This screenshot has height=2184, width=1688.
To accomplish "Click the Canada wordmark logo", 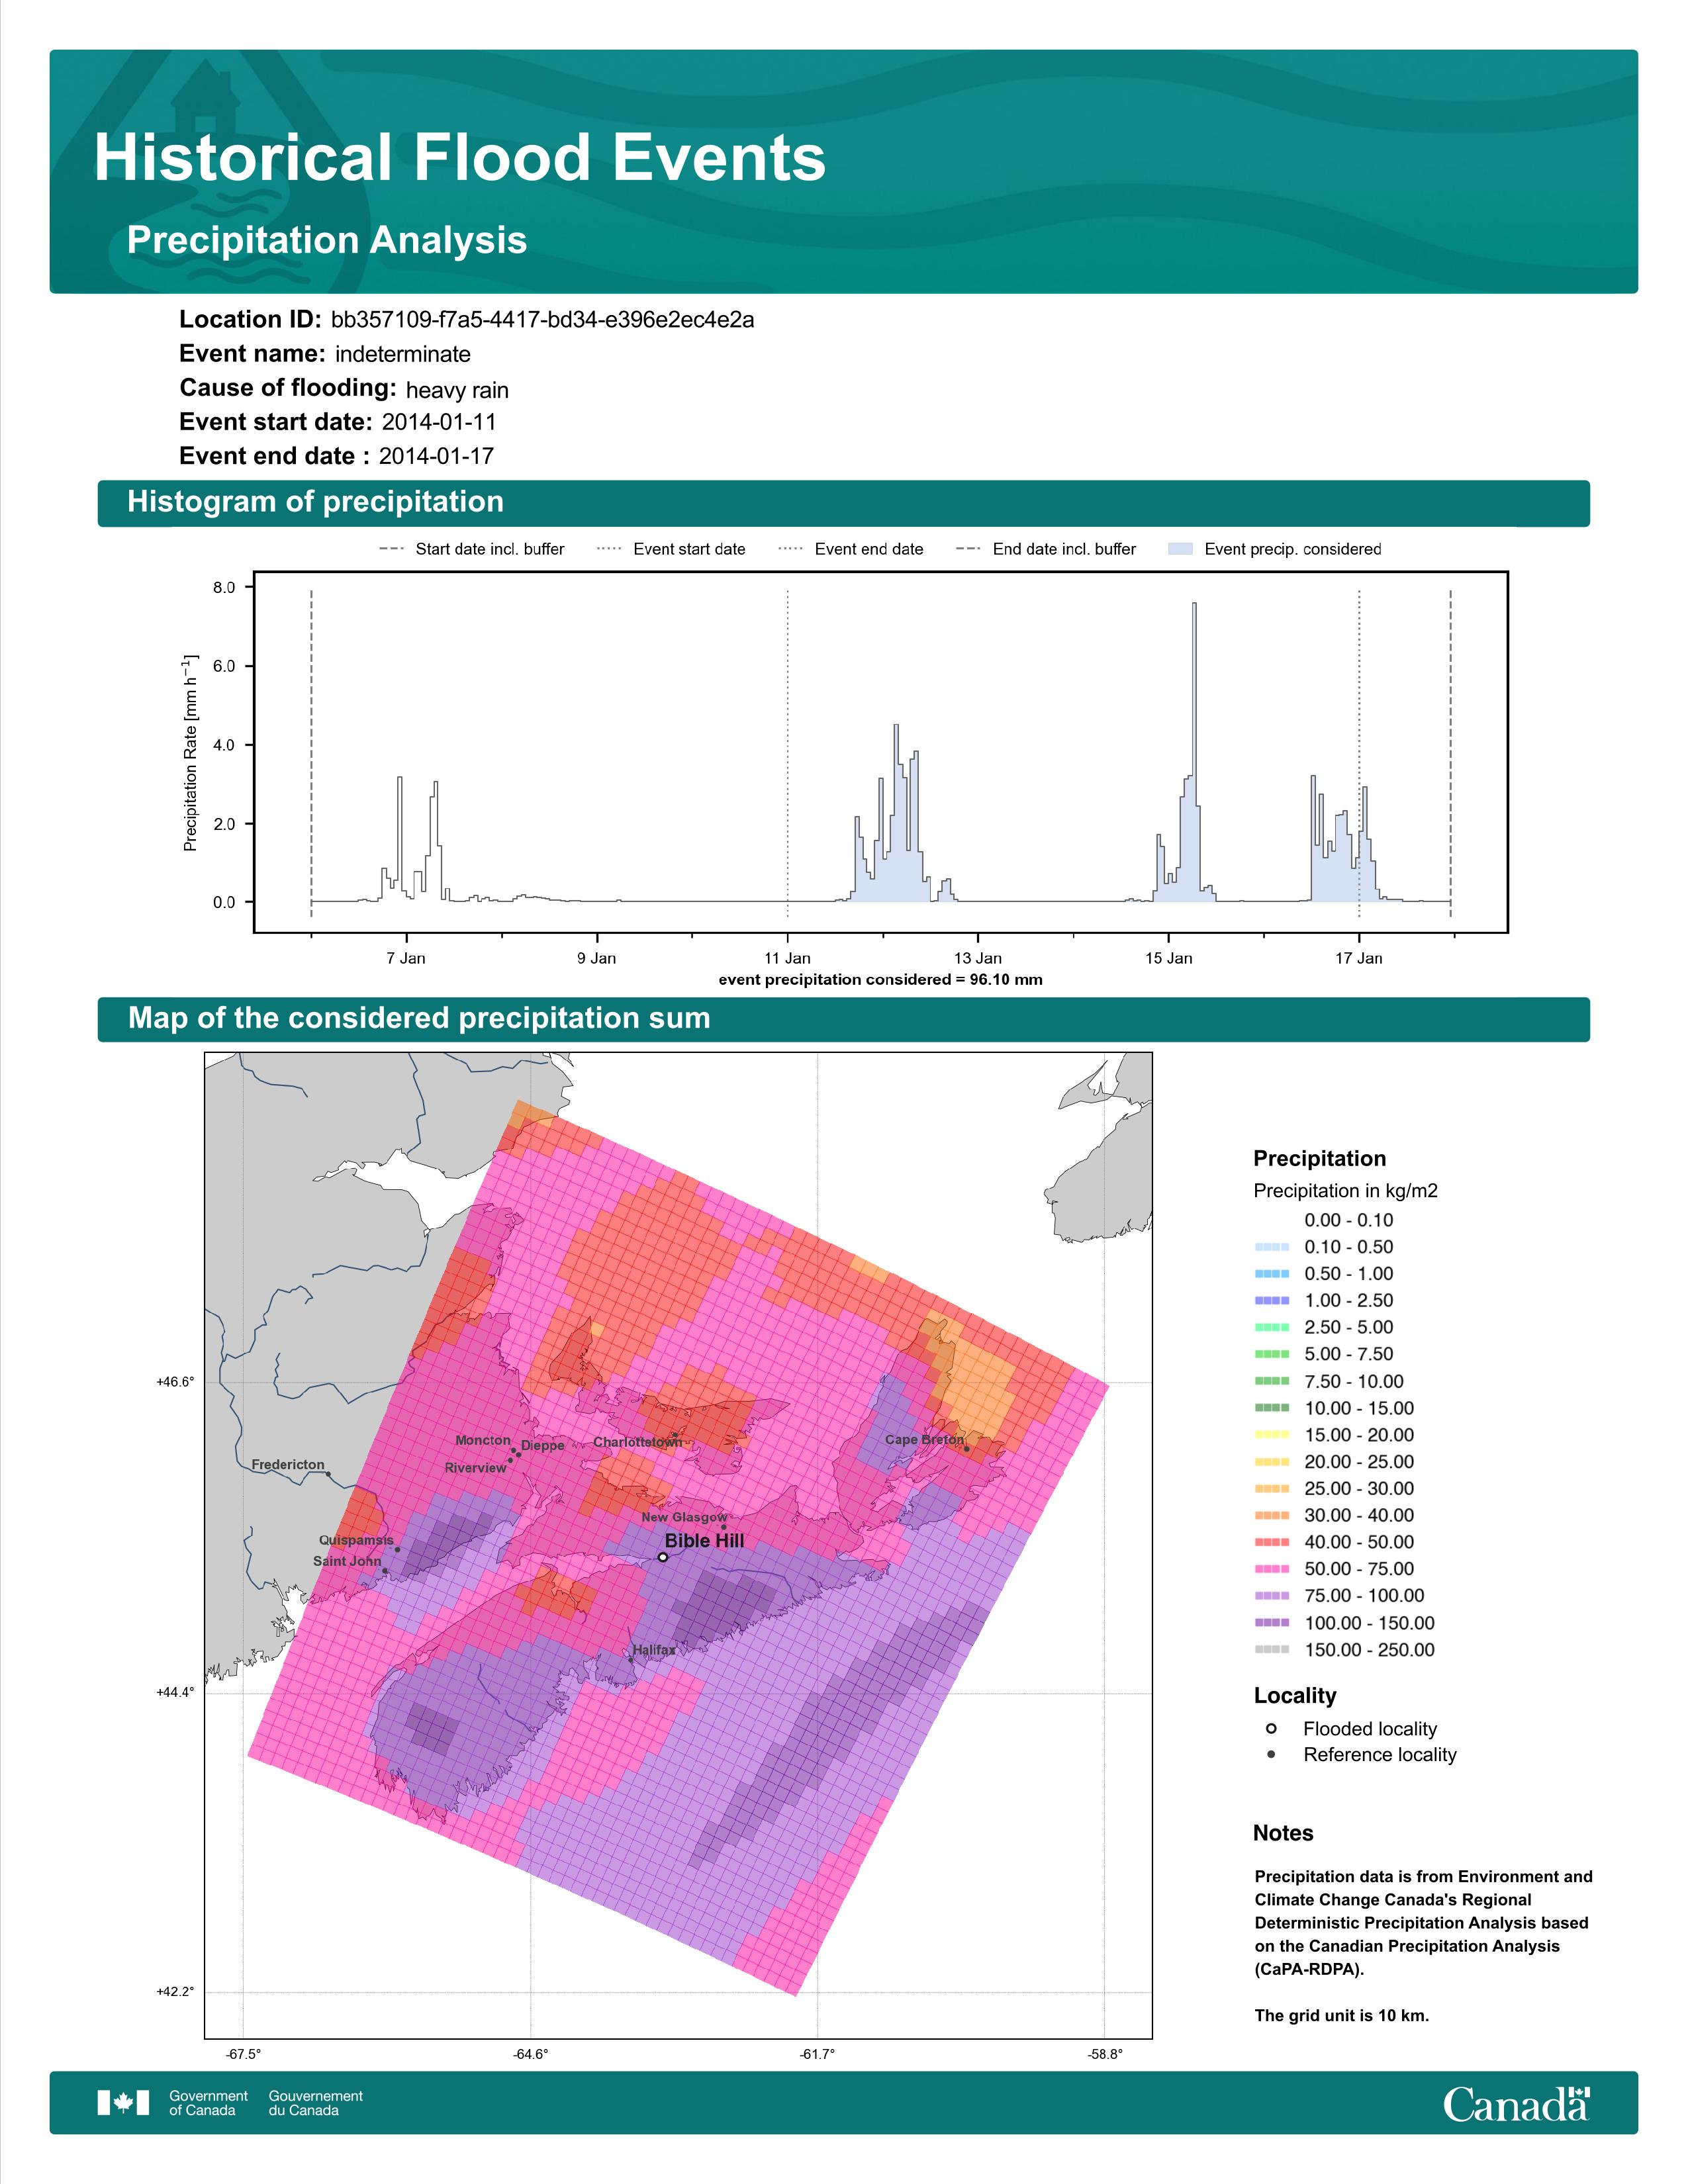I will [x=1516, y=2103].
